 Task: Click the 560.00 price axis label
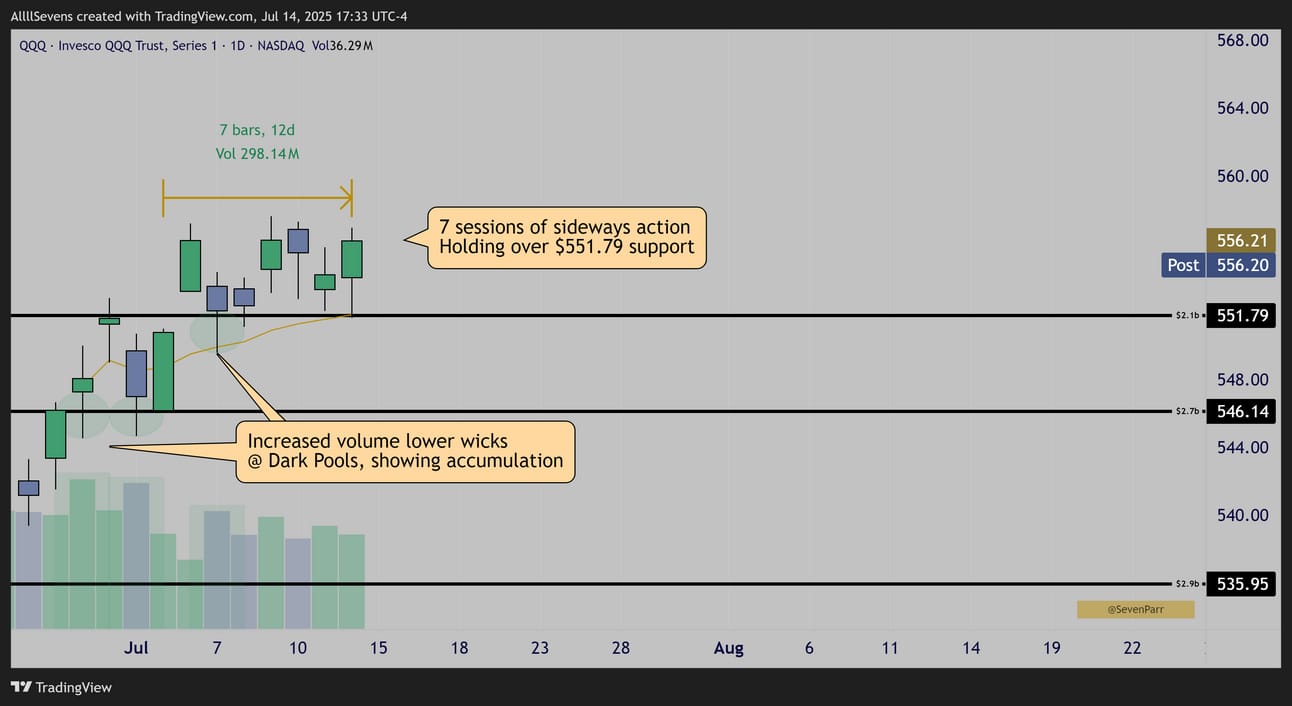click(x=1242, y=176)
